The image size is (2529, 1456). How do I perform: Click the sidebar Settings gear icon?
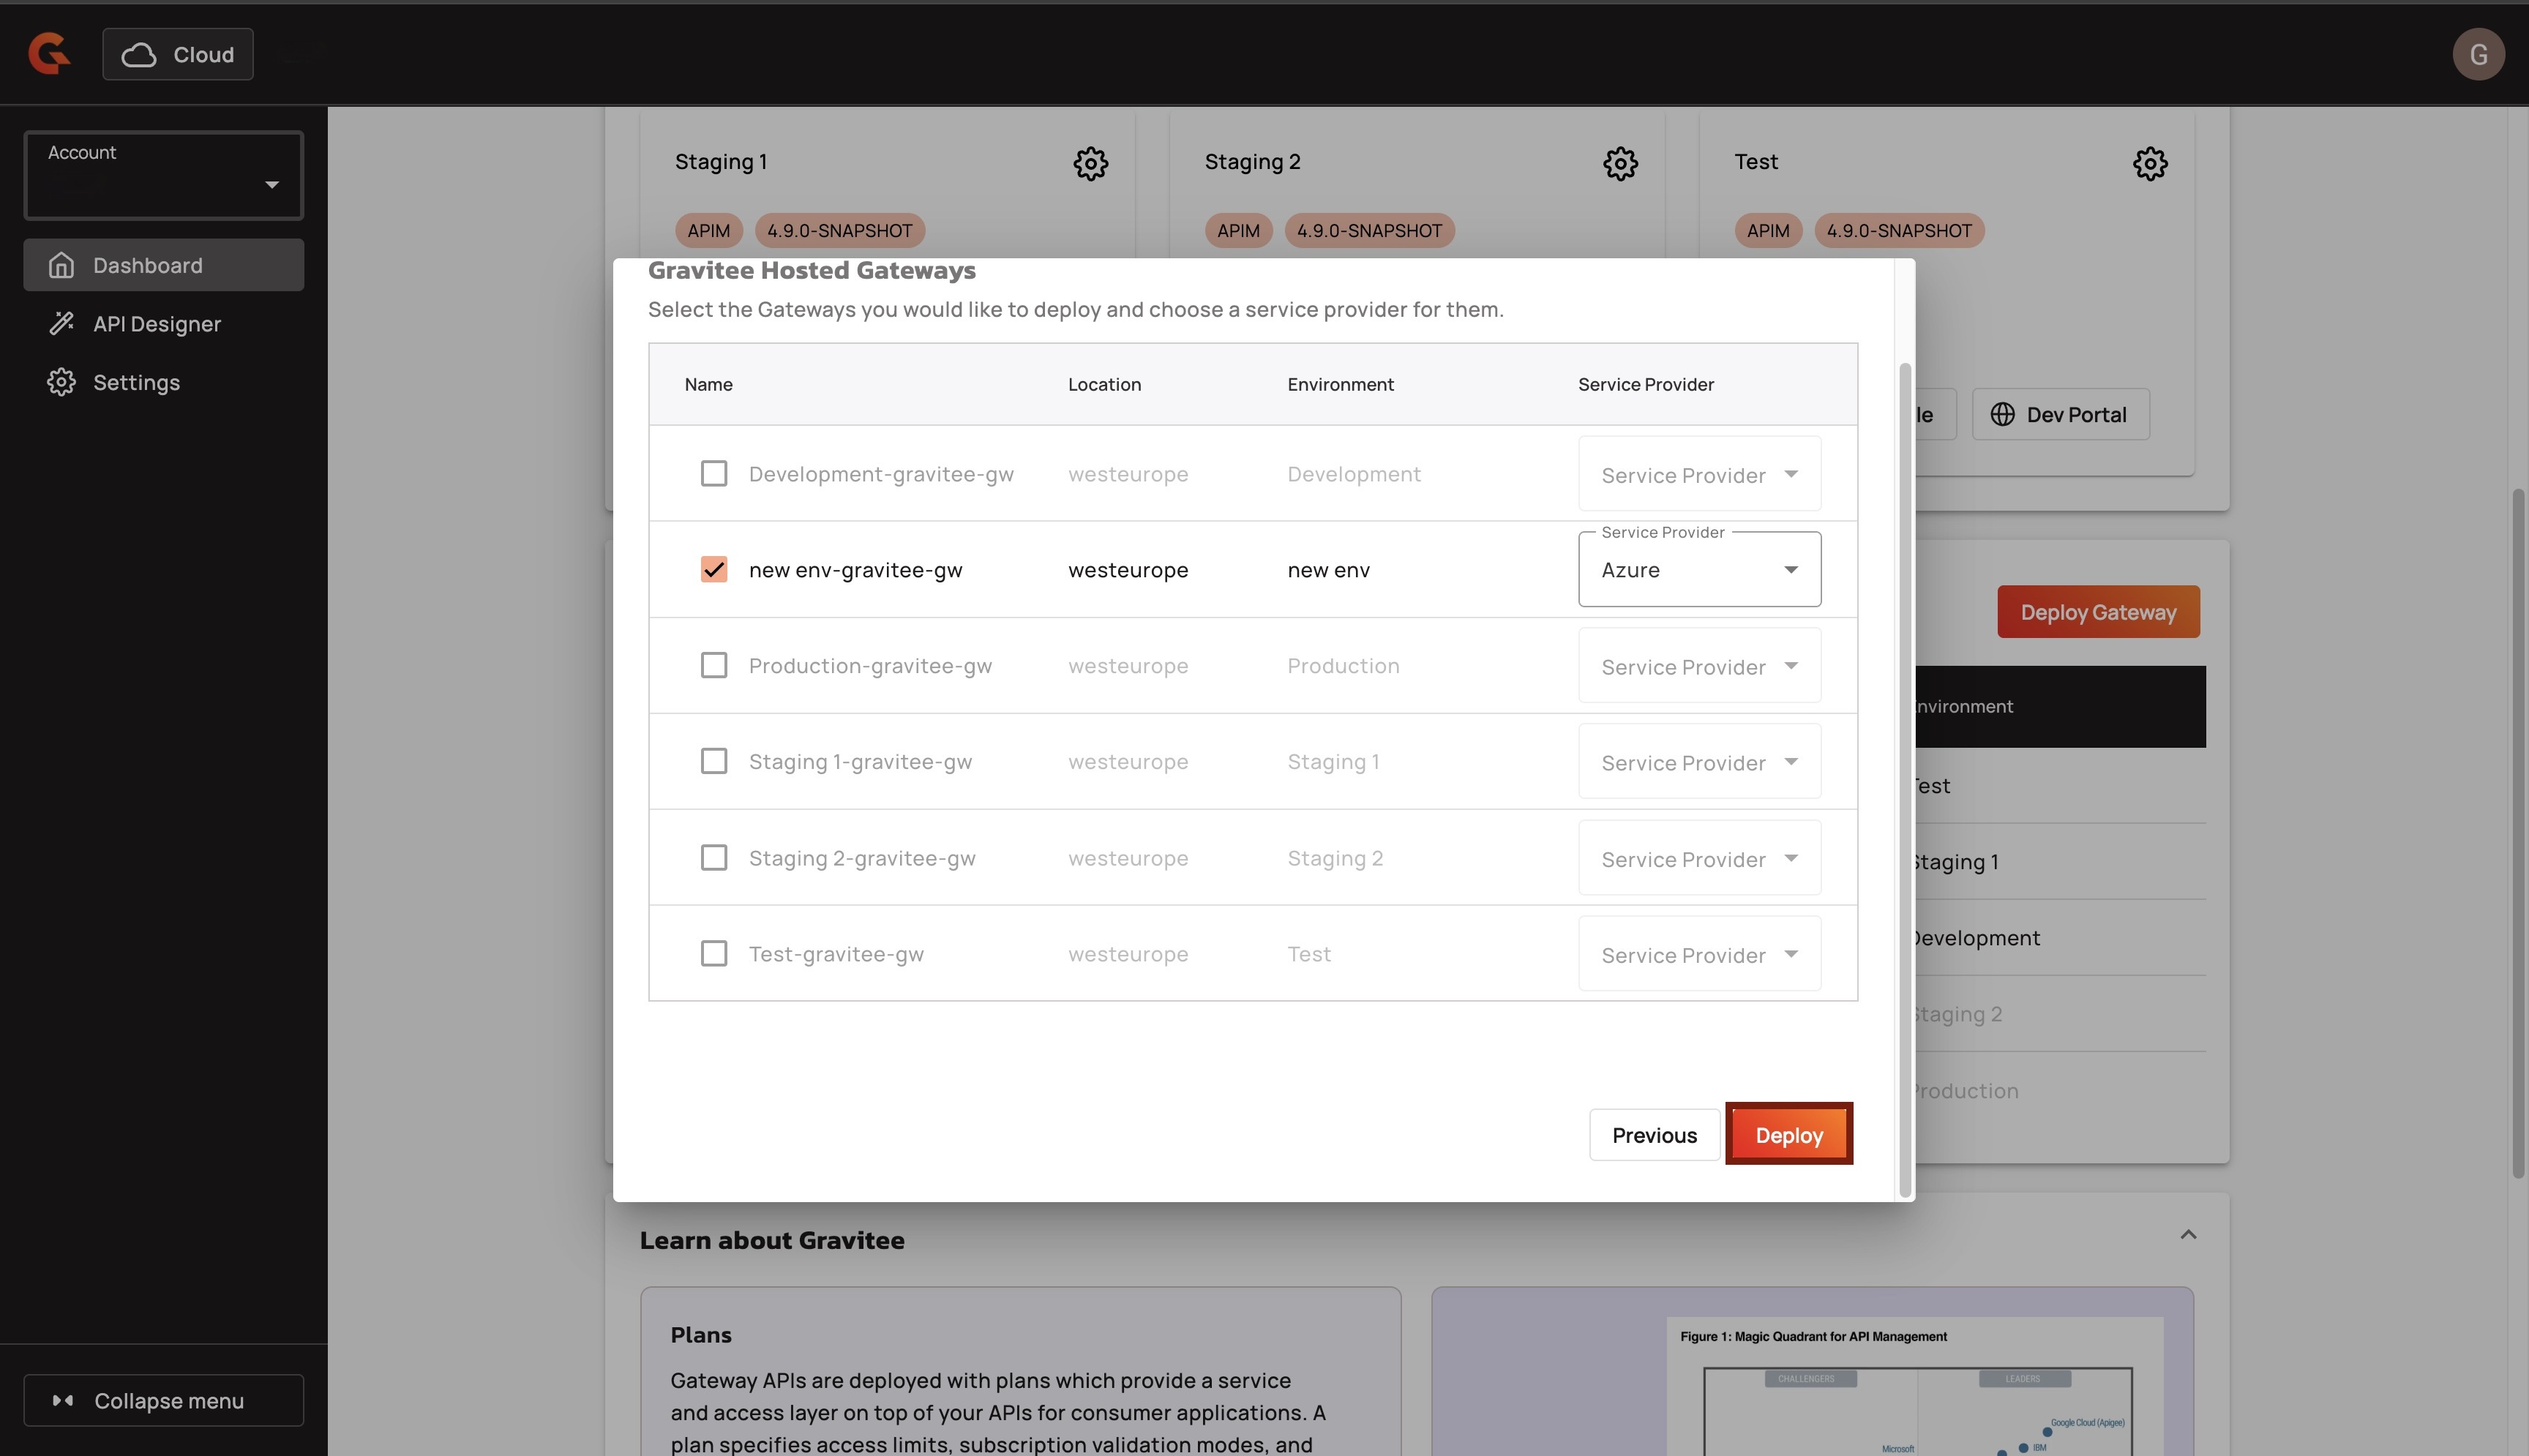tap(61, 382)
